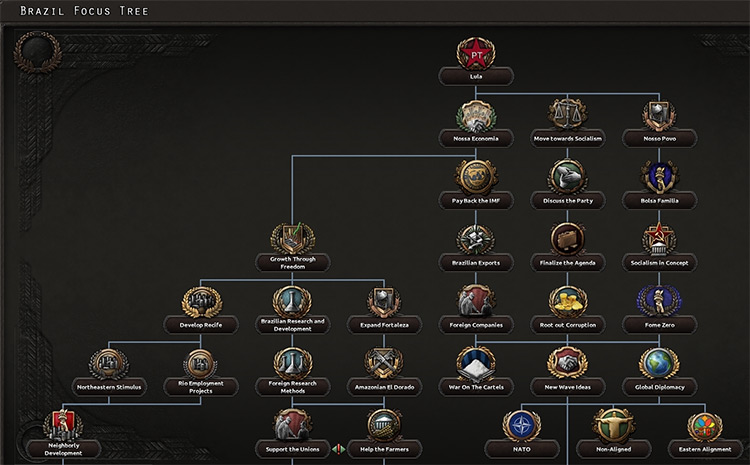Select the Discuss the Party icon
Image resolution: width=750 pixels, height=465 pixels.
pyautogui.click(x=568, y=178)
